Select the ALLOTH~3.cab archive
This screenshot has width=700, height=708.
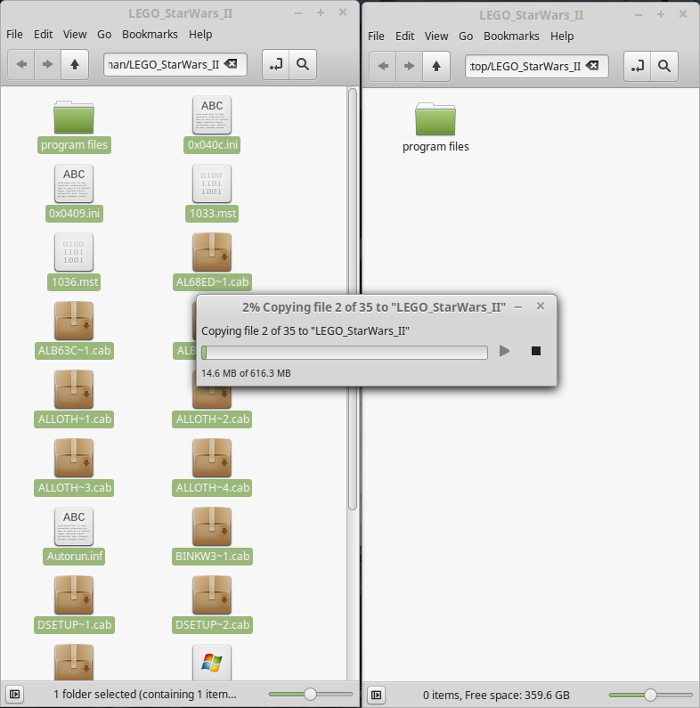click(x=74, y=468)
